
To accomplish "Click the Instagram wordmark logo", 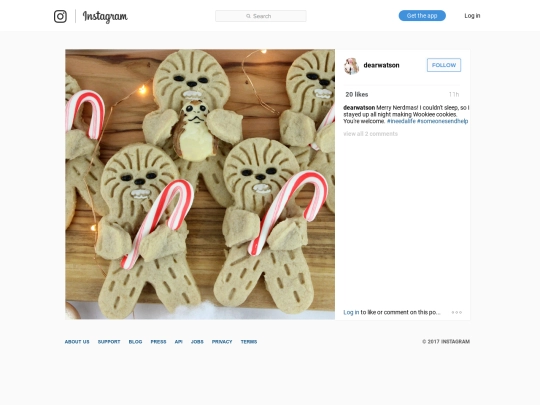I will pos(105,17).
